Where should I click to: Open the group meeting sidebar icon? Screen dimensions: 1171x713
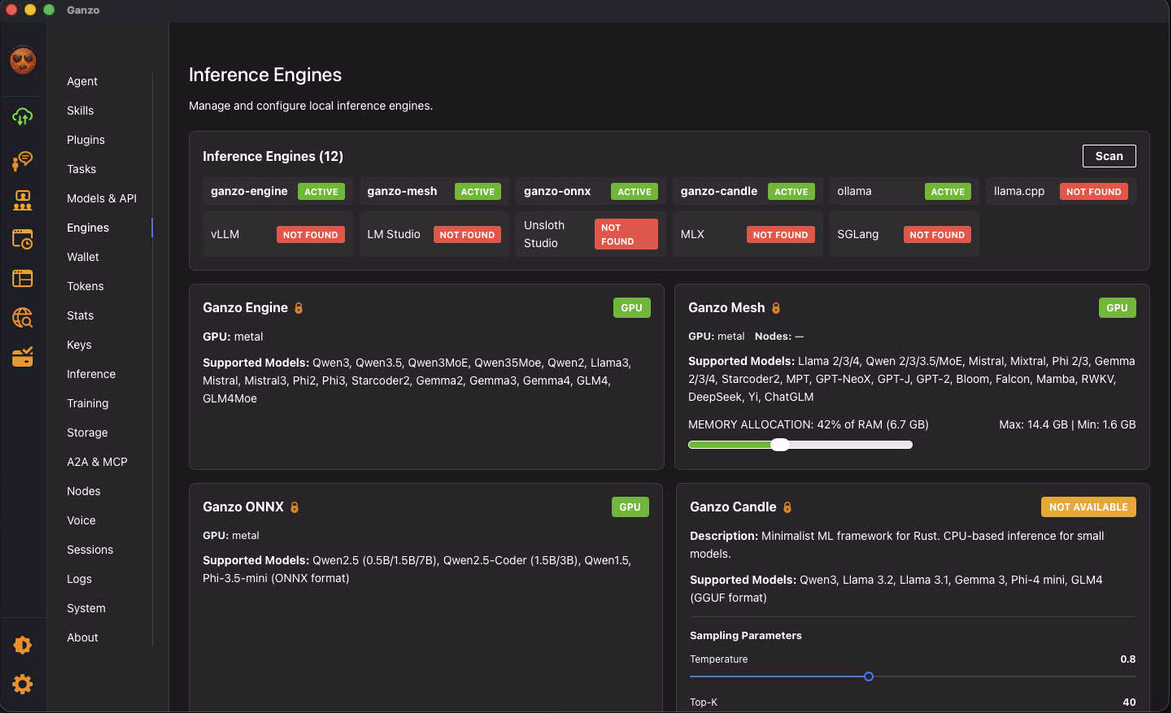click(x=22, y=200)
